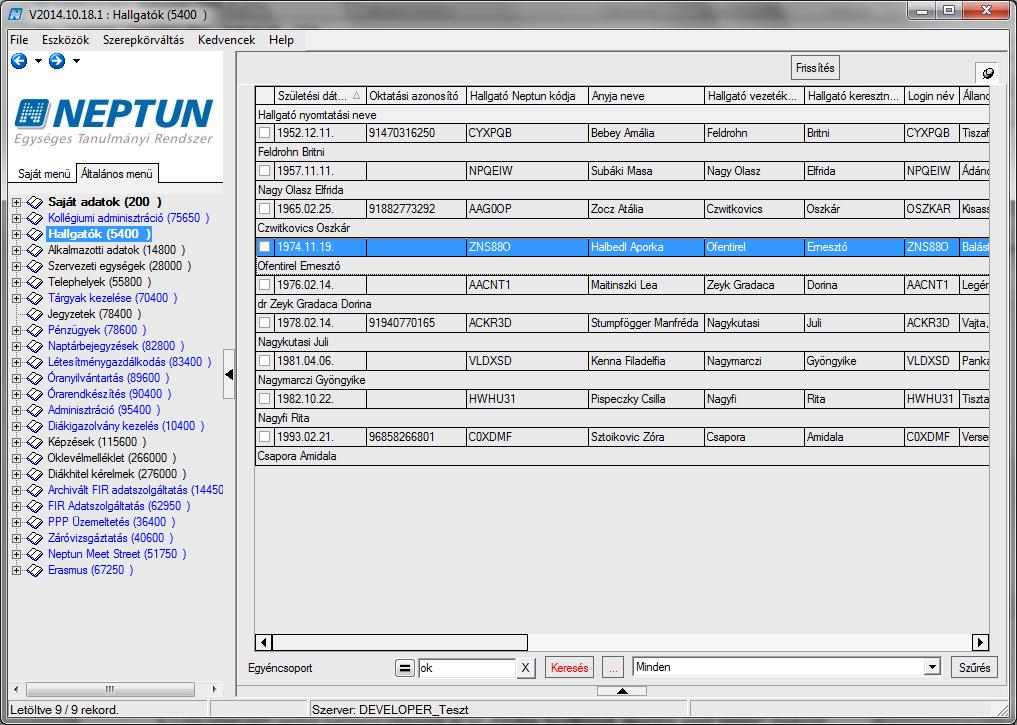The height and width of the screenshot is (725, 1017).
Task: Check the box for Ofentirel Ernesztó row
Action: 265,247
